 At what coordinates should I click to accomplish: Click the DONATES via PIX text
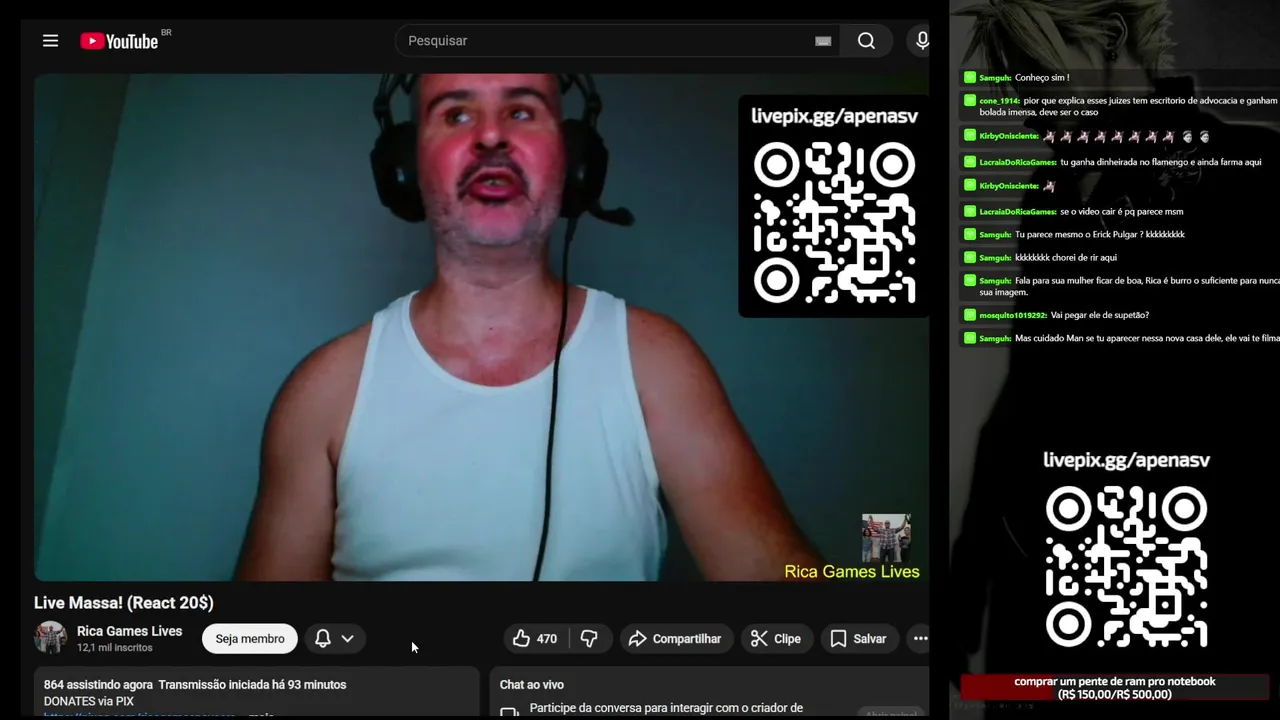click(89, 702)
